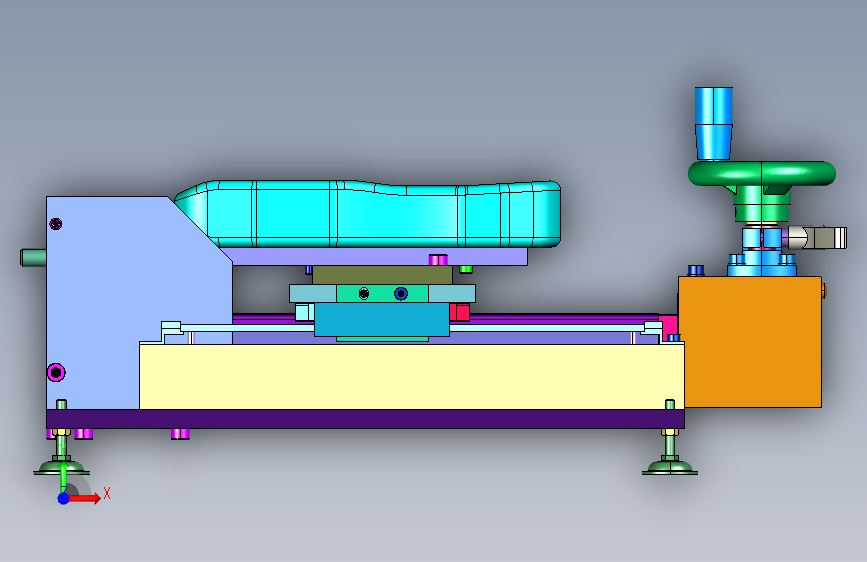867x562 pixels.
Task: Select the magenta hex bolt on left bracket
Action: pyautogui.click(x=56, y=372)
